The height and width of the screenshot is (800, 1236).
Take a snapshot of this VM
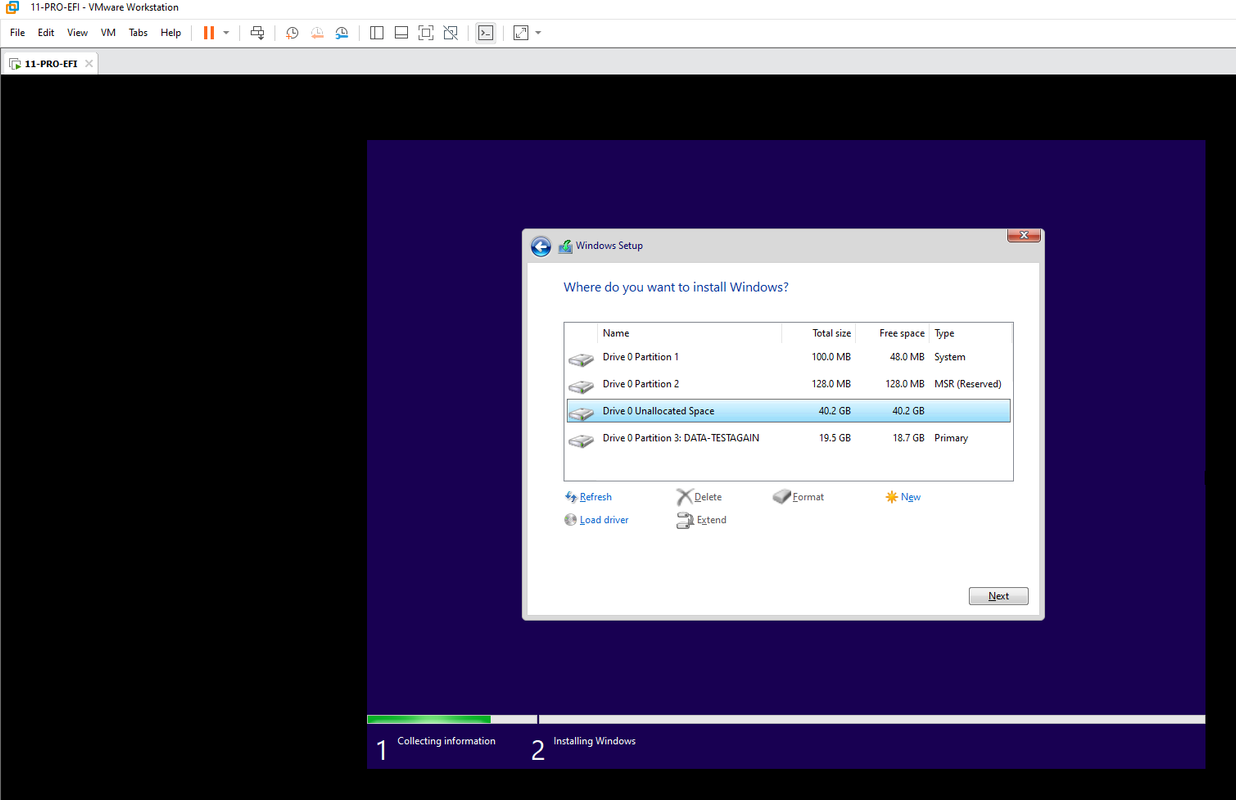point(292,33)
